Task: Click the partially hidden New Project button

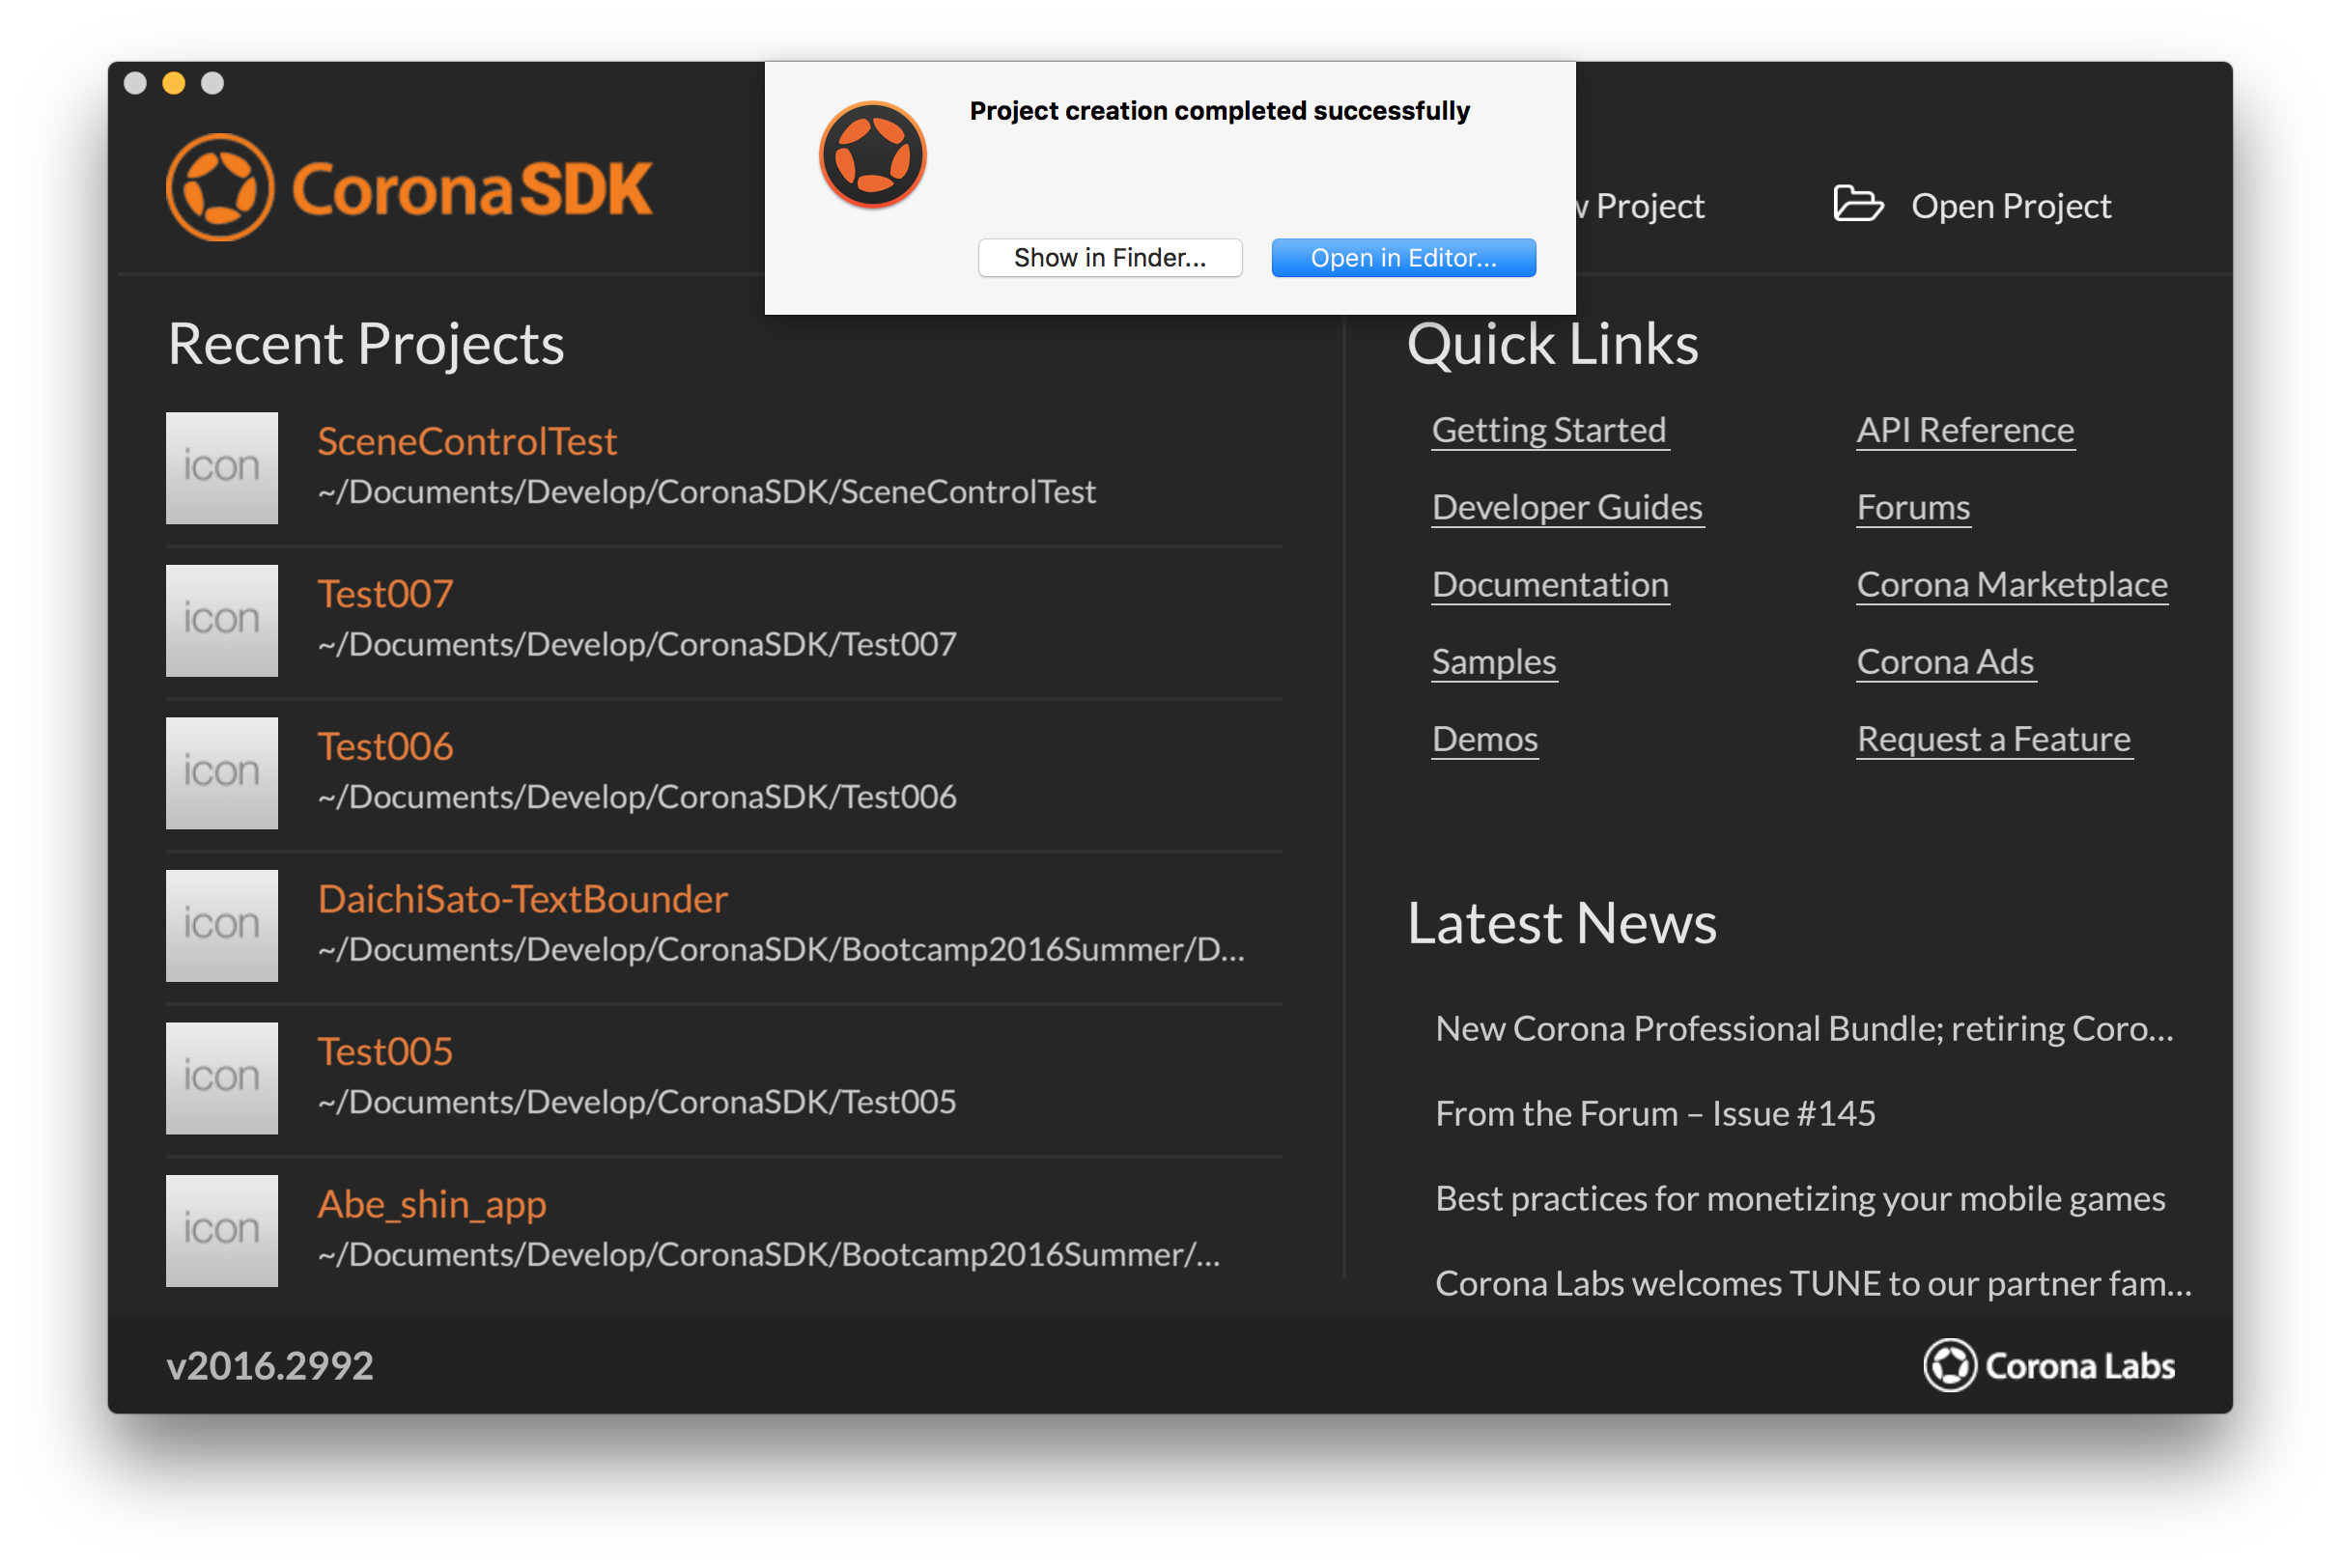Action: coord(1640,206)
